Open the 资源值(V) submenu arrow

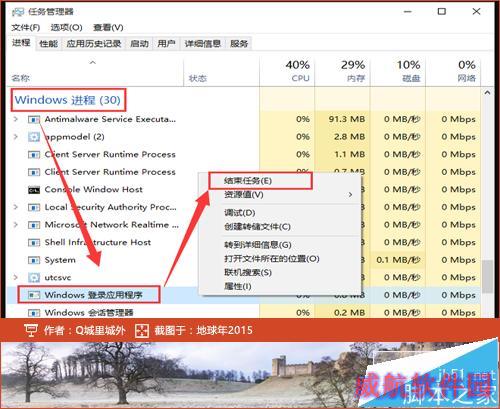point(350,195)
